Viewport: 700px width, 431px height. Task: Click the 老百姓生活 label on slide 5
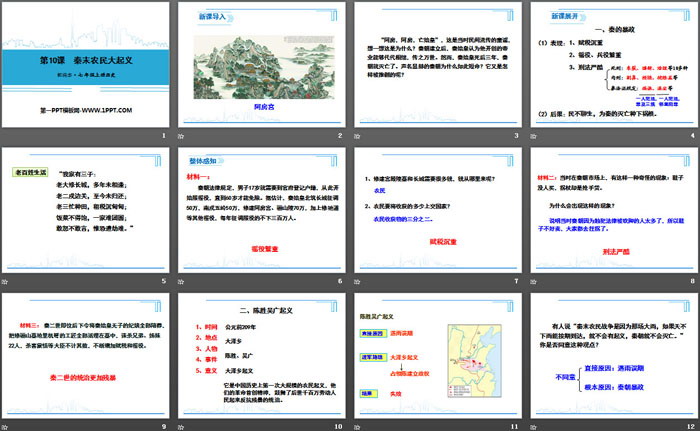(30, 172)
